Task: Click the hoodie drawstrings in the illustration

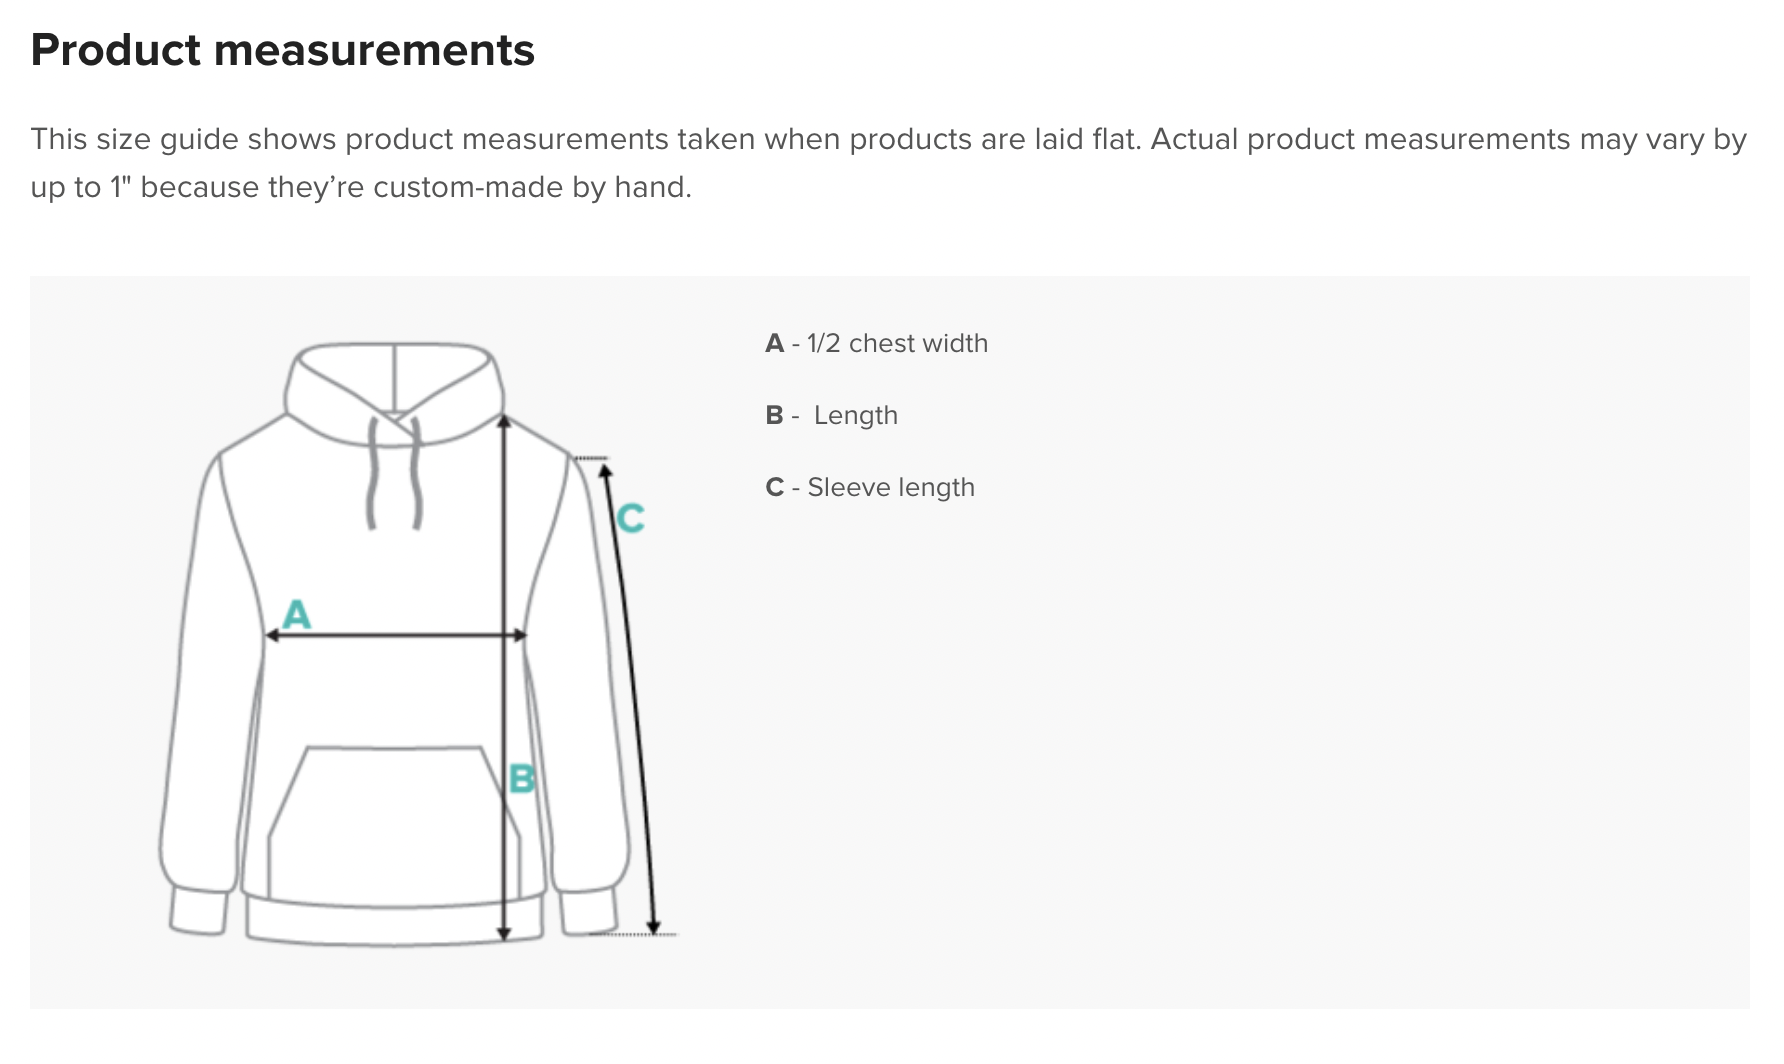Action: point(395,473)
